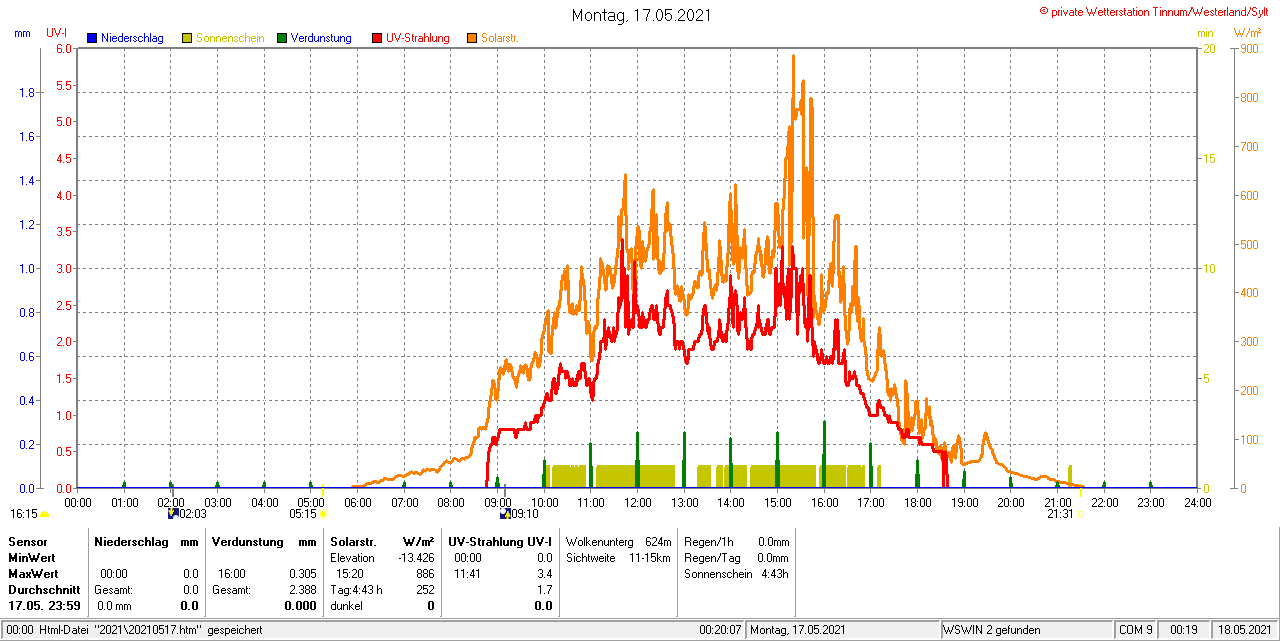Click the sunrise icon at 05:15
This screenshot has width=1280, height=641.
tap(323, 513)
